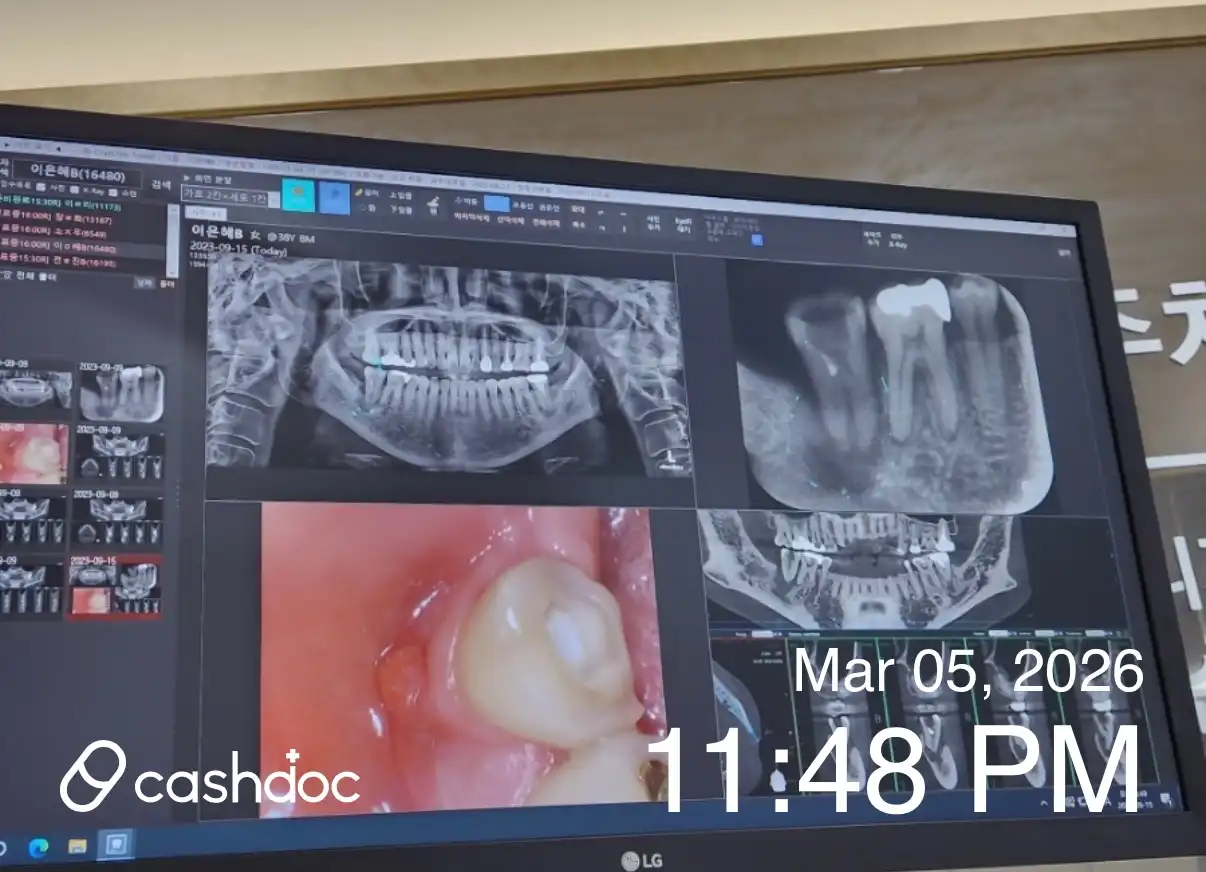Click the small blue square icon in info panel
This screenshot has width=1206, height=872.
(756, 239)
